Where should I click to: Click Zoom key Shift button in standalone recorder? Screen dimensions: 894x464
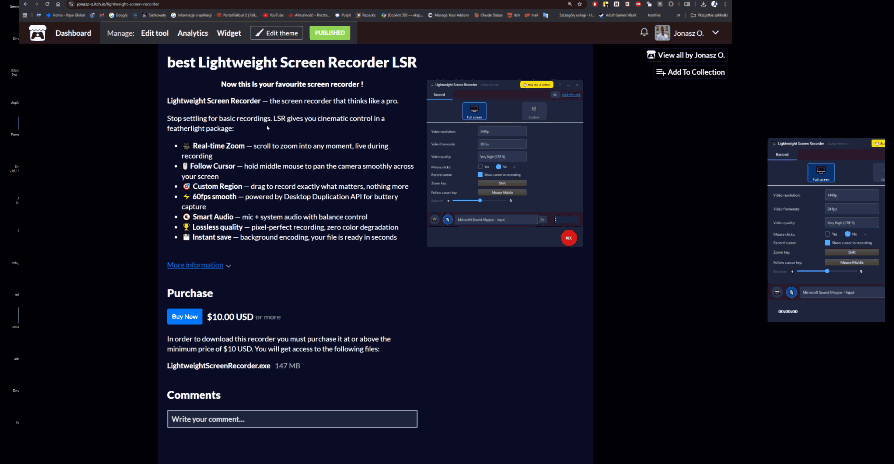[852, 252]
